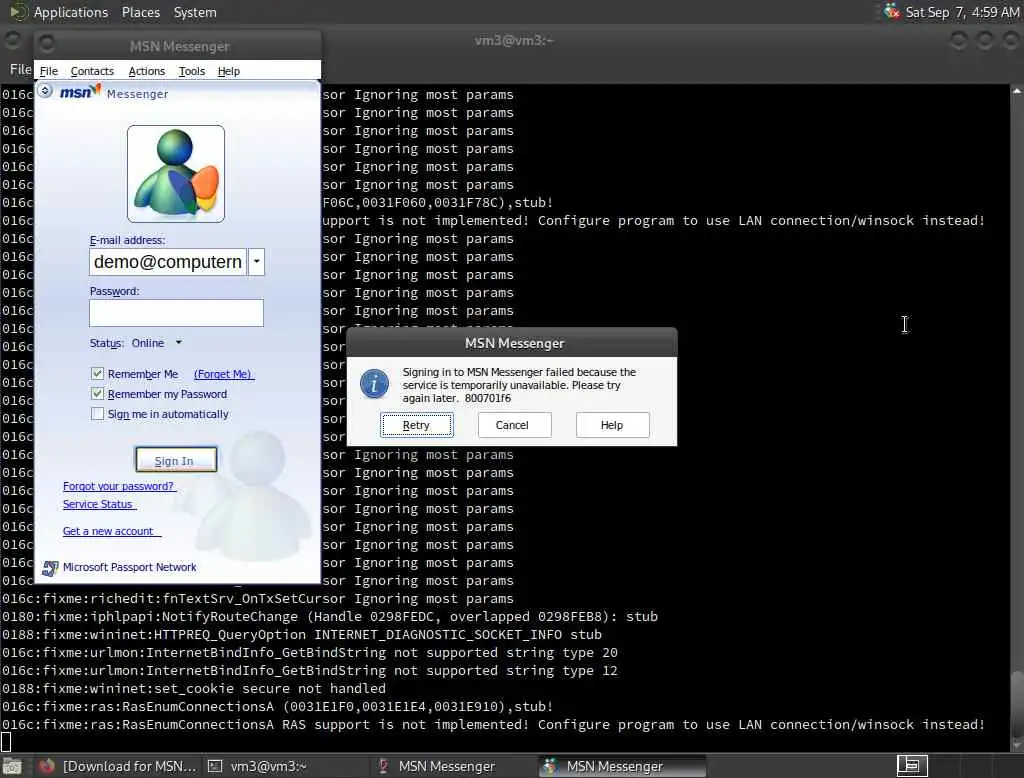Focus the Password input field
The image size is (1024, 778).
[x=176, y=313]
